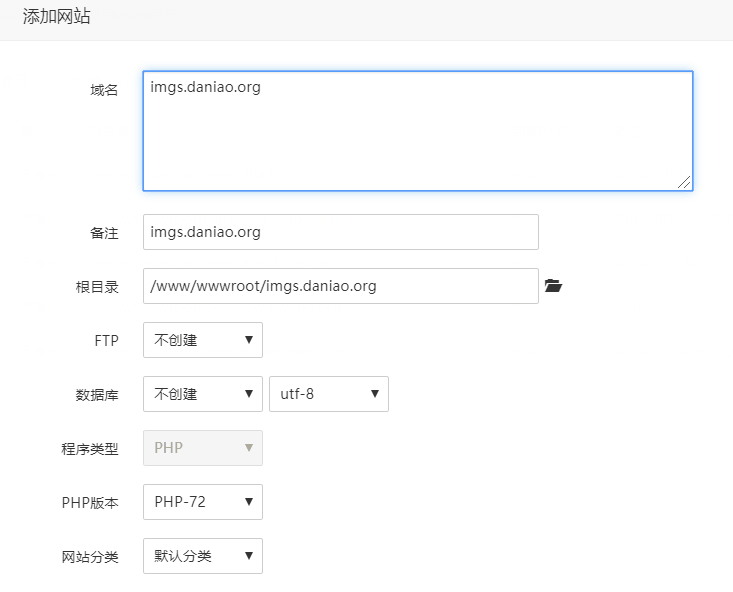Open the disabled 程序类型 PHP dropdown

(x=203, y=448)
